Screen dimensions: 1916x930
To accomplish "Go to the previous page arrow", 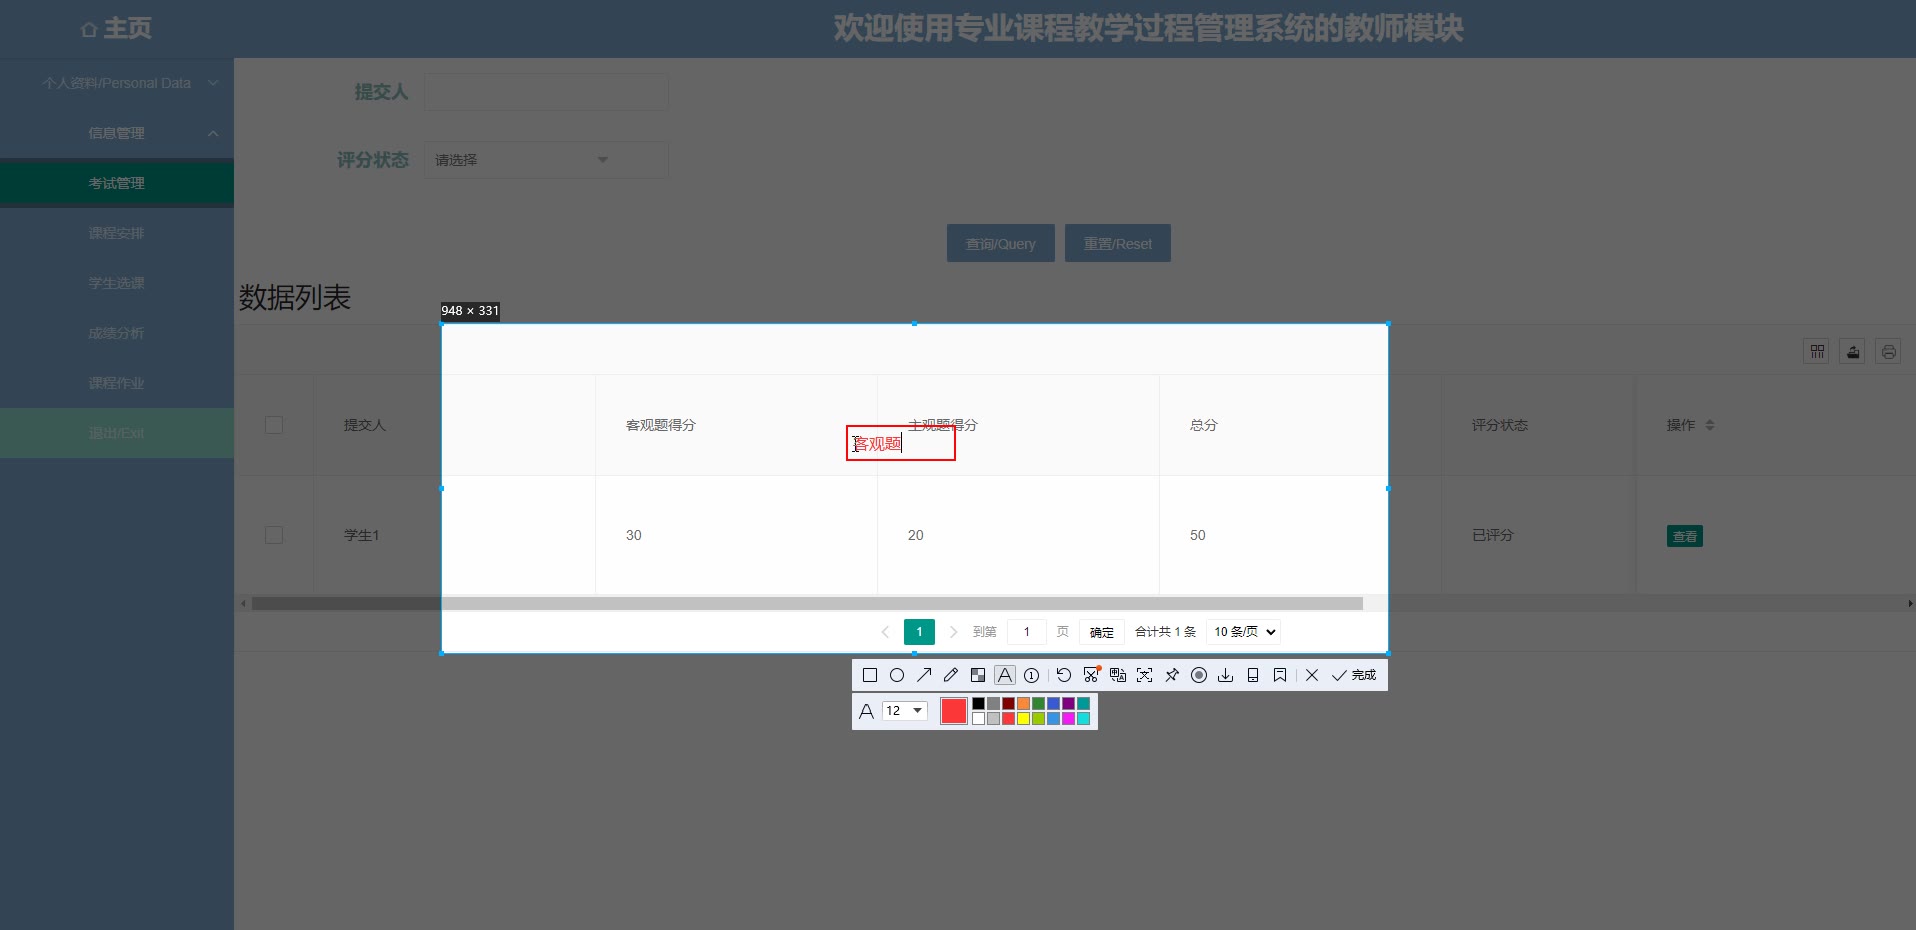I will pyautogui.click(x=885, y=632).
